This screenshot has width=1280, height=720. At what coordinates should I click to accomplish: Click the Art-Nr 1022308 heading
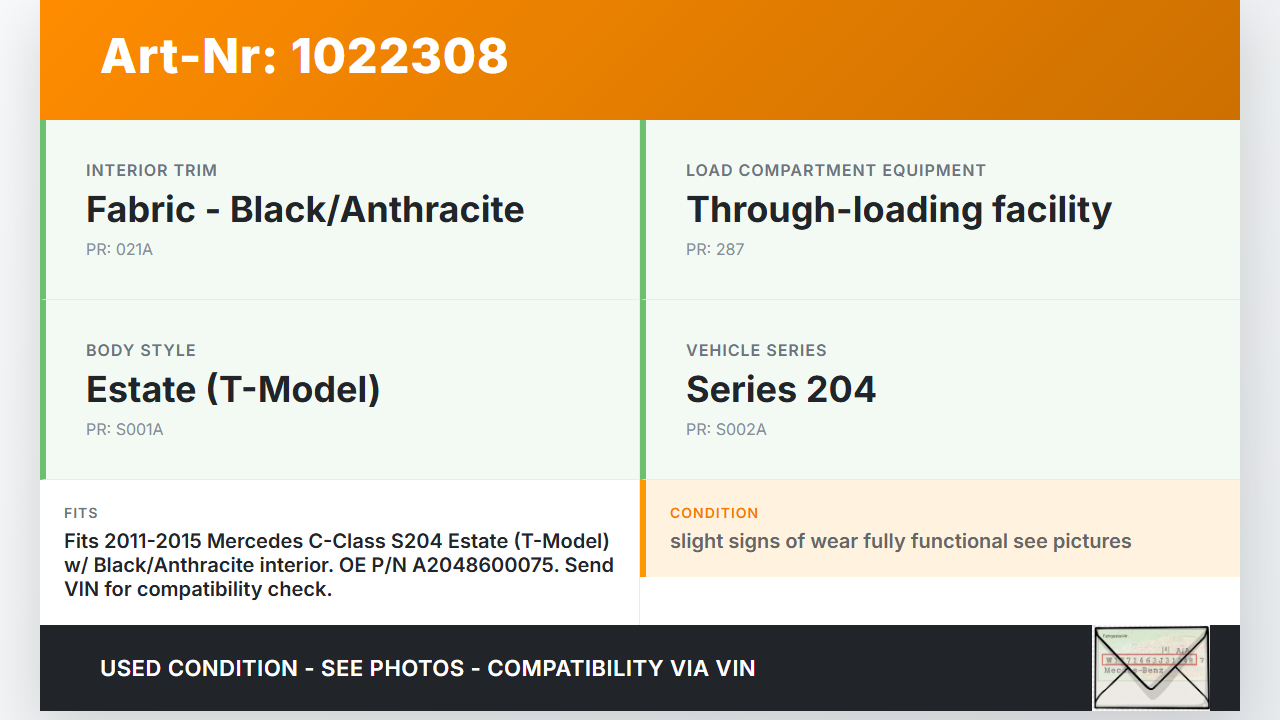point(304,56)
